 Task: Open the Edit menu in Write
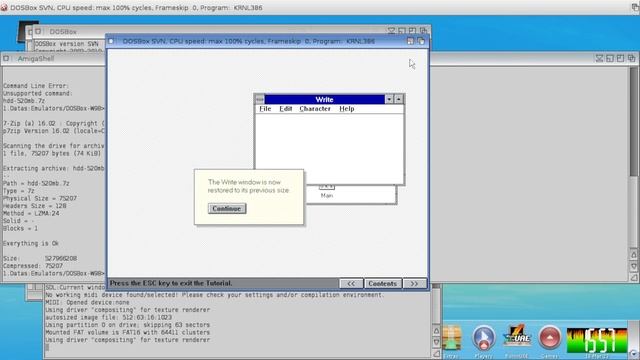(x=286, y=109)
